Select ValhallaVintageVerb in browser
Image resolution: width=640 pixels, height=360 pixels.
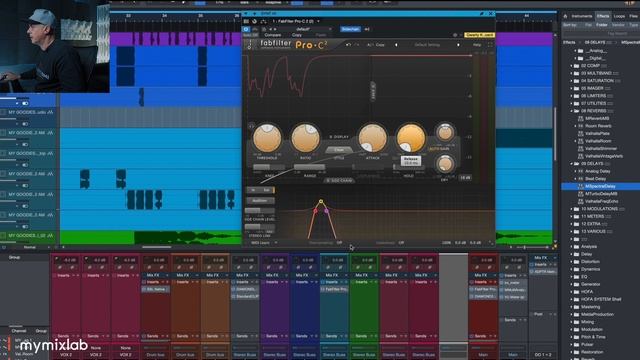pyautogui.click(x=604, y=156)
